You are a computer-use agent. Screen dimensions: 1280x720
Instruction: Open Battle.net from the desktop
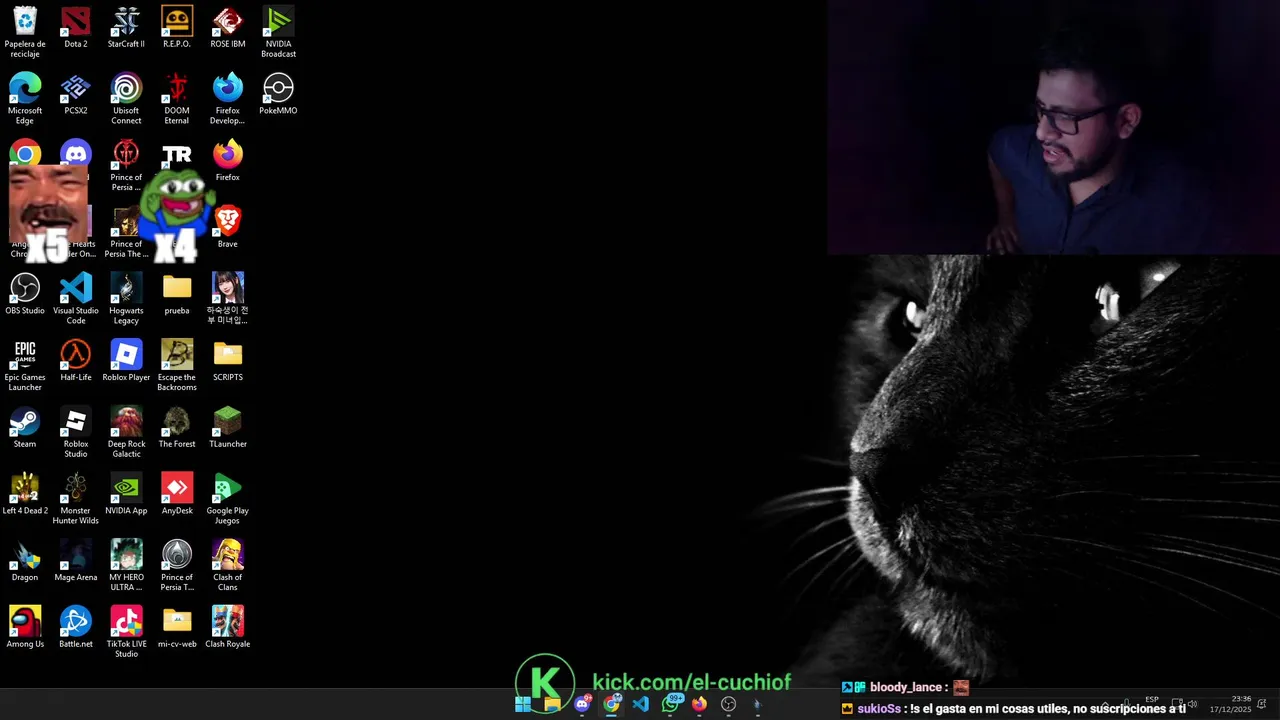(76, 627)
